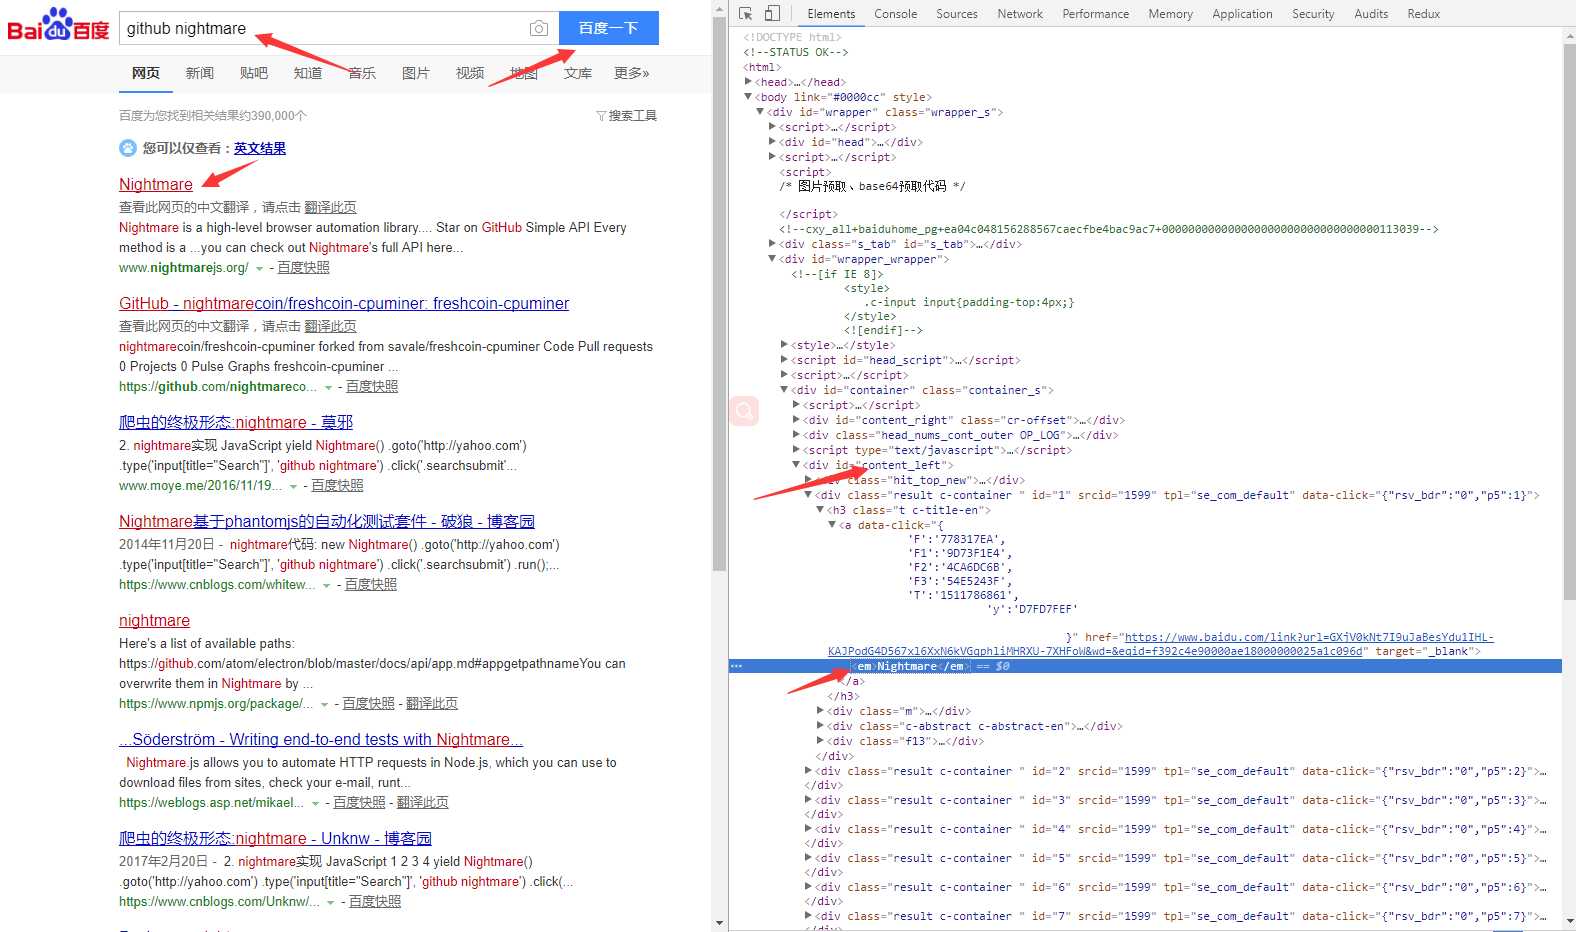Image resolution: width=1576 pixels, height=932 pixels.
Task: Expand the div id="head" node
Action: tap(772, 142)
